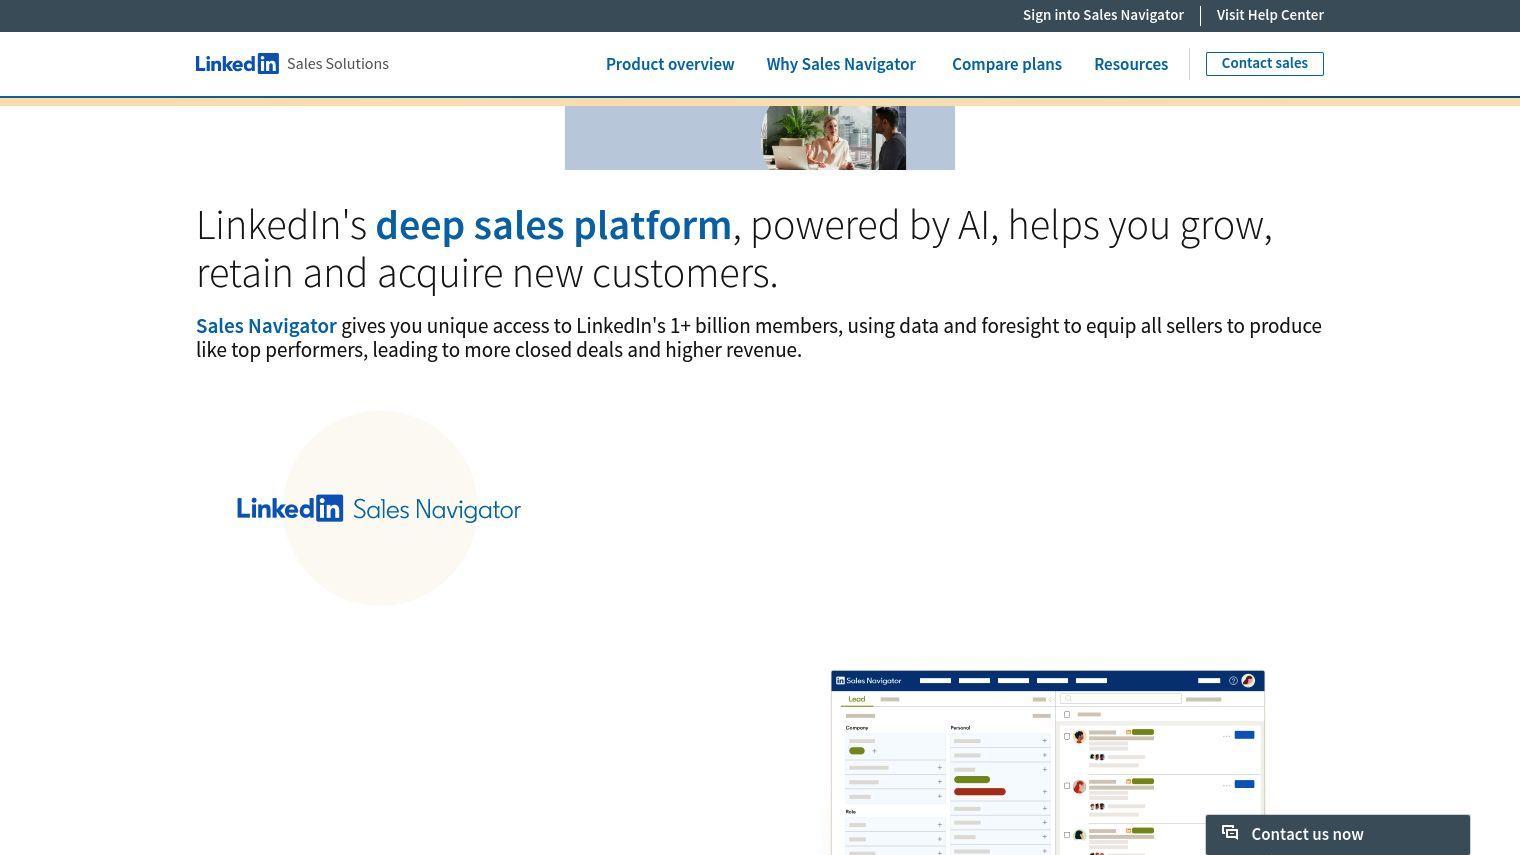1520x855 pixels.
Task: Click Sales Navigator logo in mockup header
Action: coord(869,681)
